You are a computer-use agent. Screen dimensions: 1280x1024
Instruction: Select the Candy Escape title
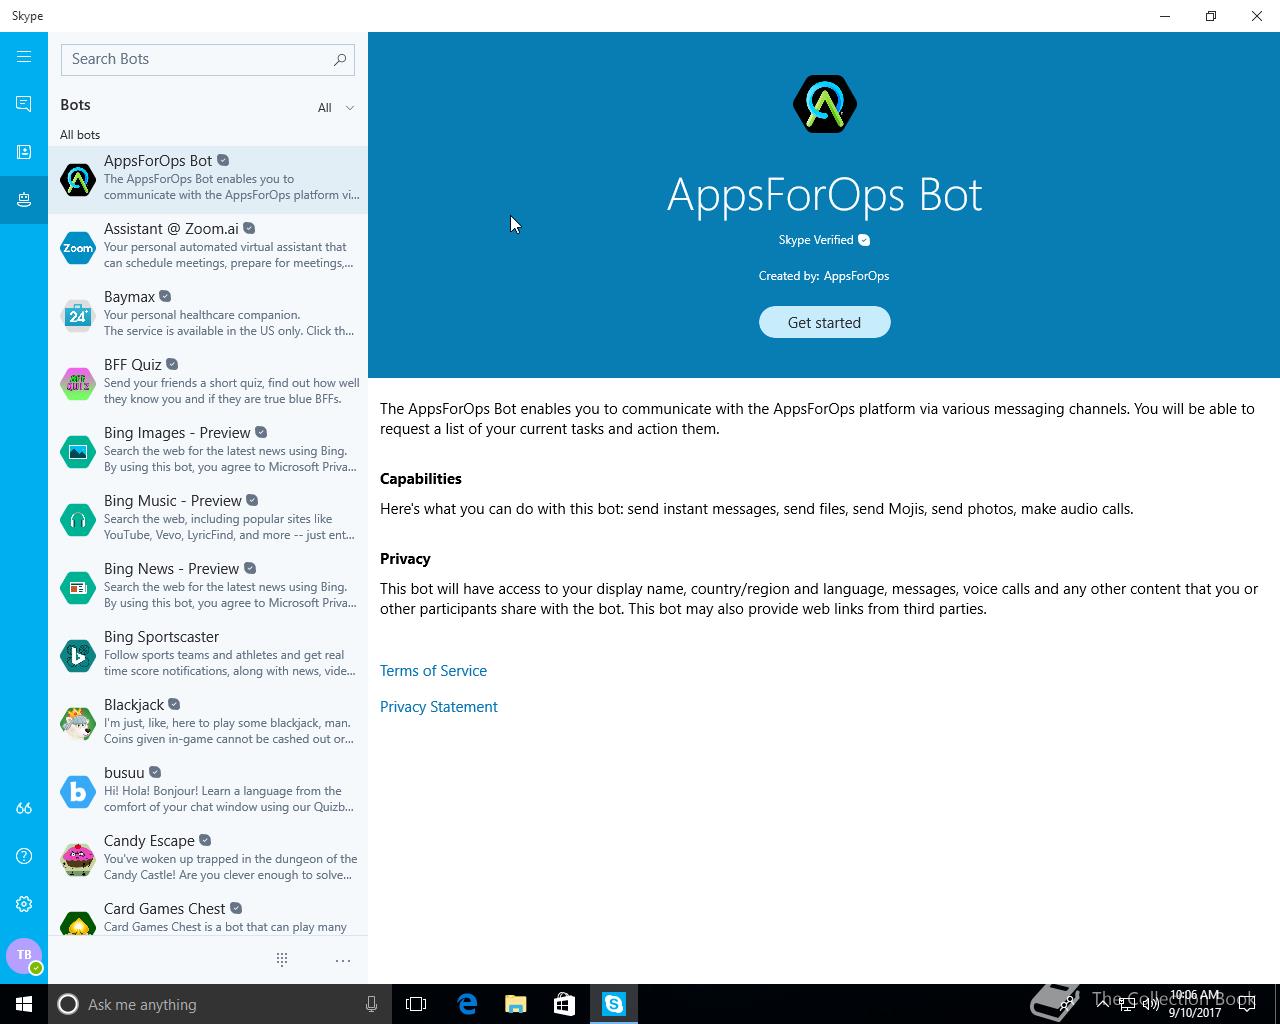tap(149, 841)
